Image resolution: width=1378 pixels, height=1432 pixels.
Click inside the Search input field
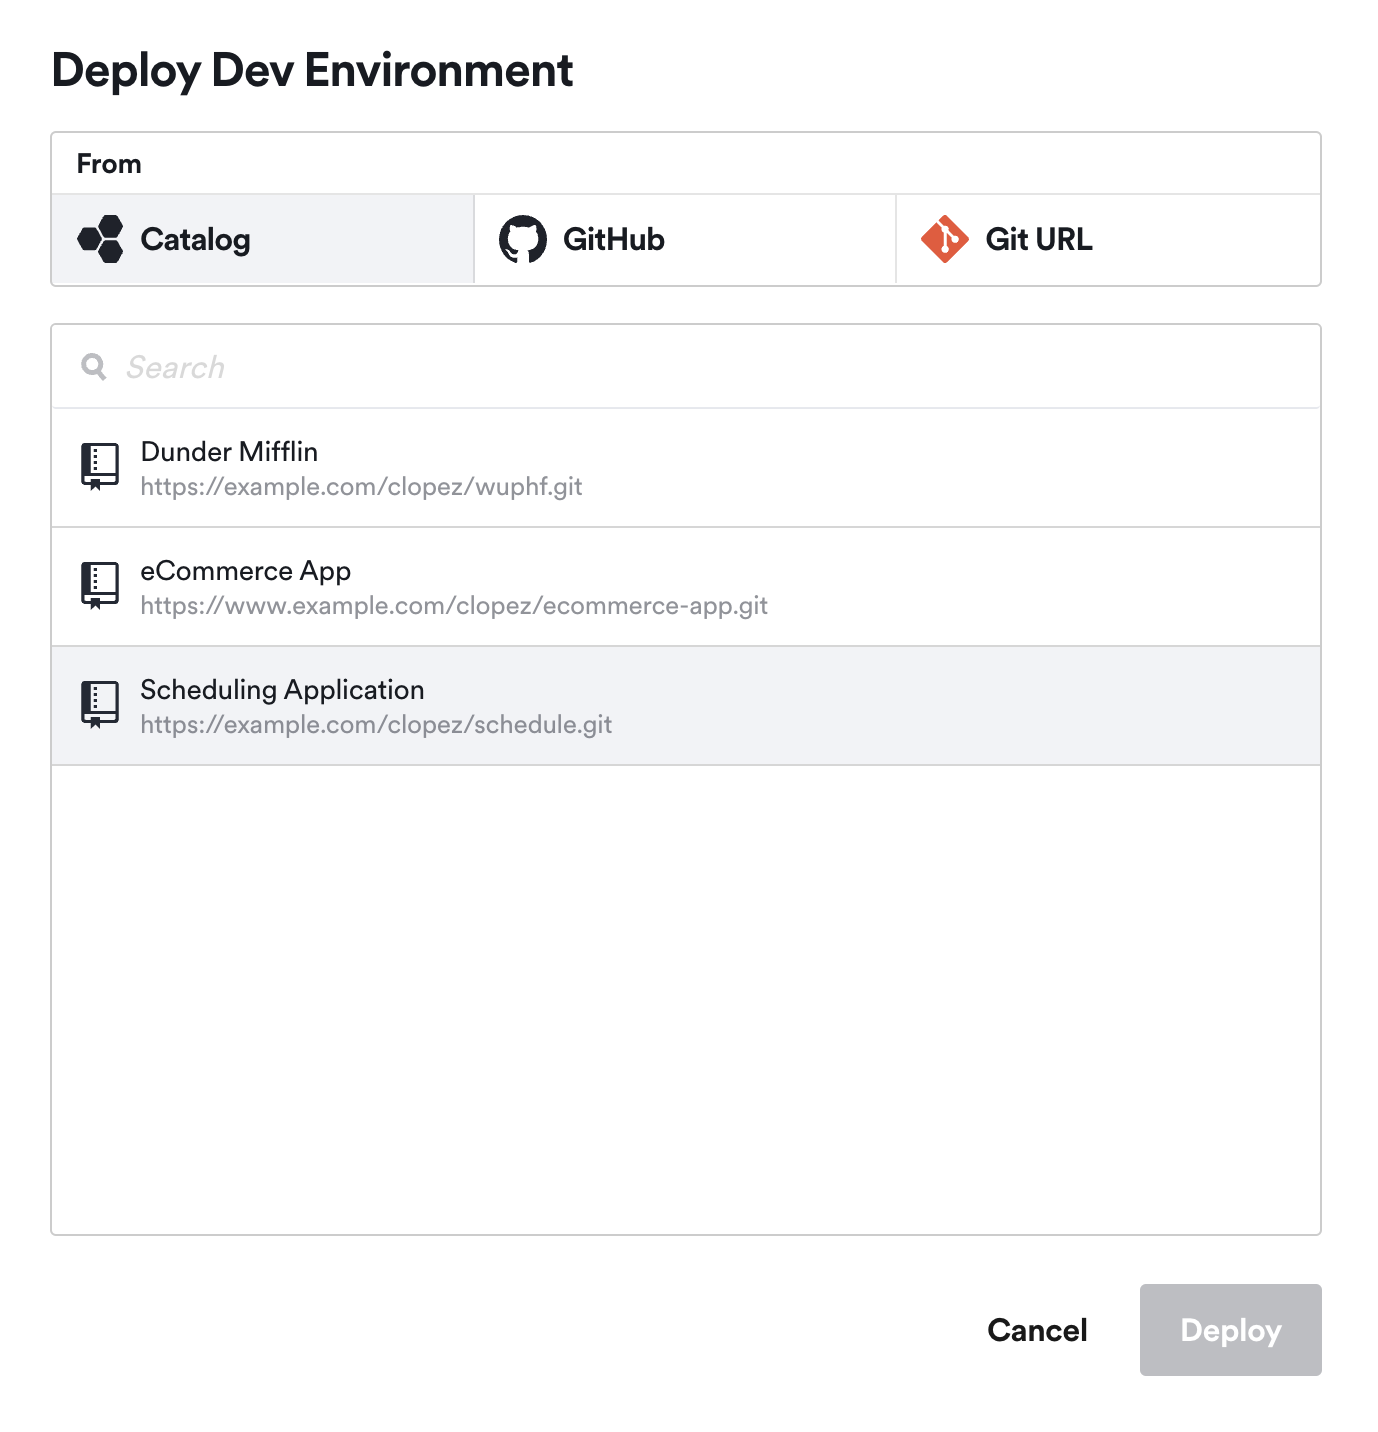tap(400, 366)
